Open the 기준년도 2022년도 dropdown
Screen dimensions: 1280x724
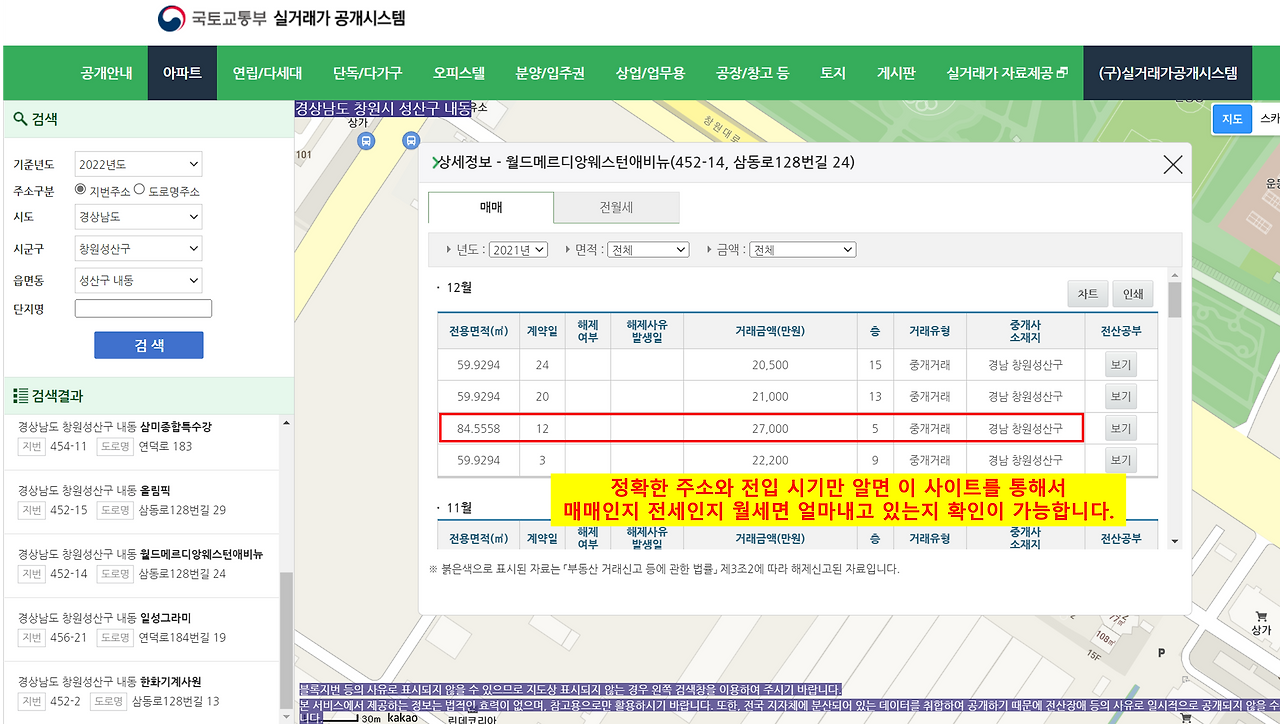point(138,164)
